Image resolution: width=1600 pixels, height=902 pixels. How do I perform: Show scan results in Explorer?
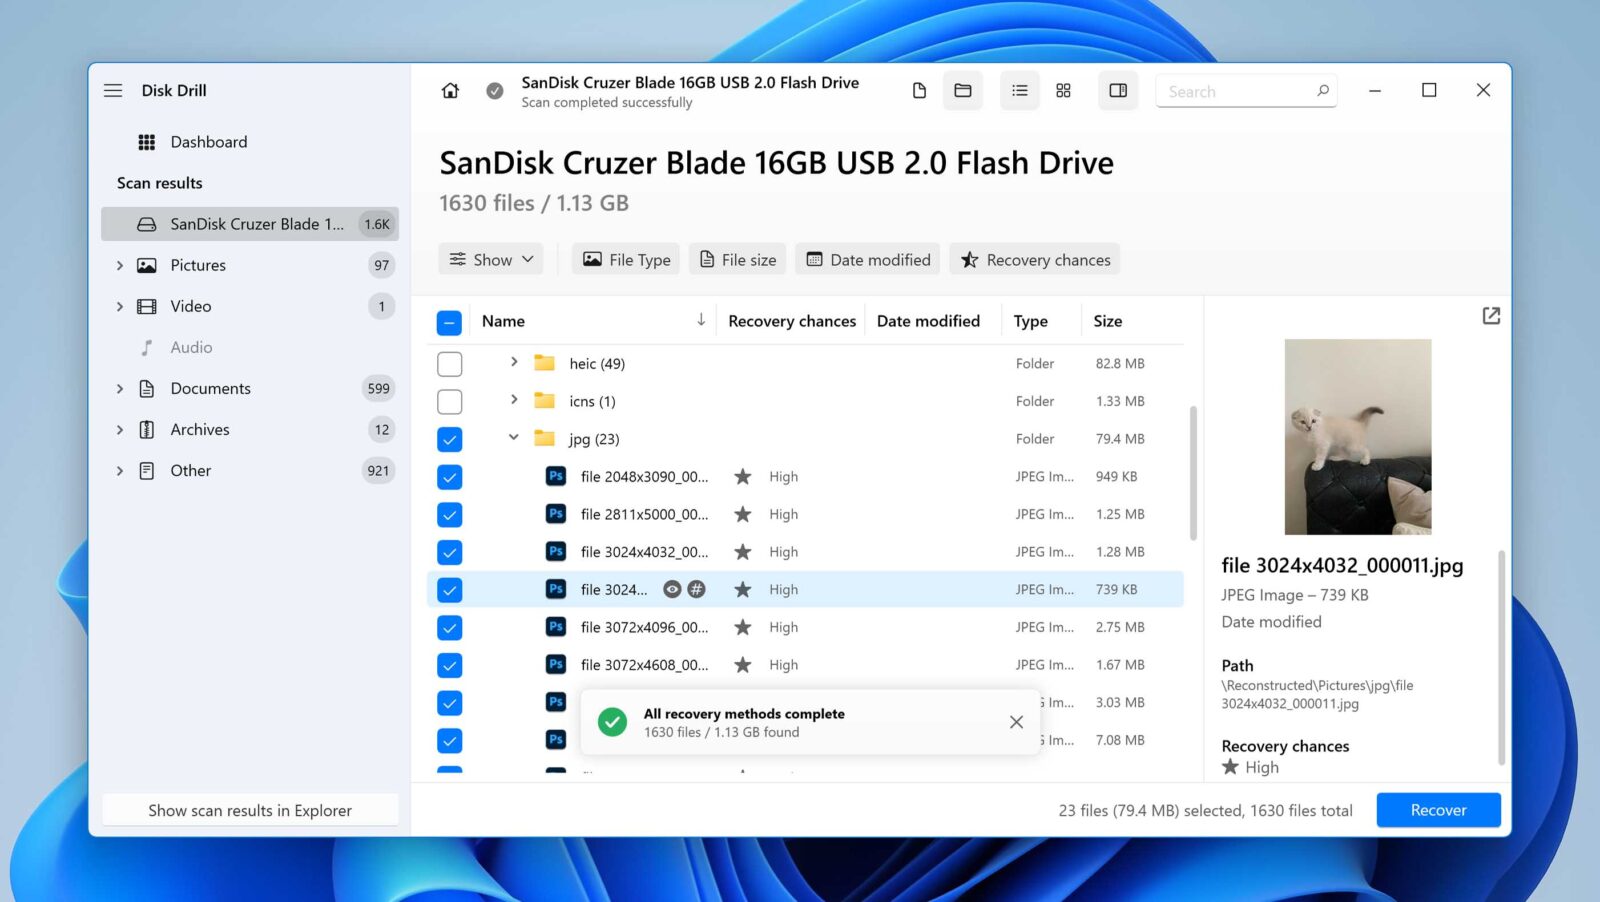250,810
